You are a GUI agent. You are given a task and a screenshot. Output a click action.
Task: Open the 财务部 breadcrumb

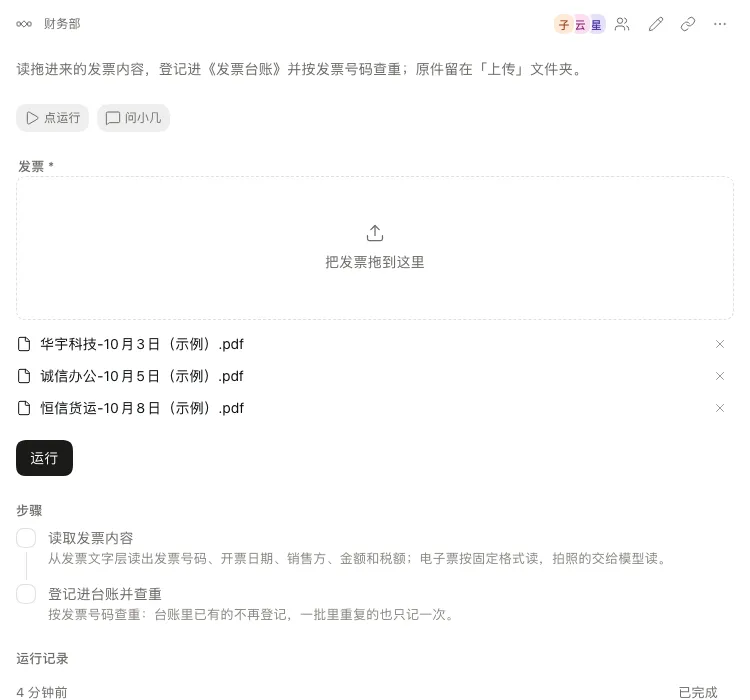(x=62, y=24)
